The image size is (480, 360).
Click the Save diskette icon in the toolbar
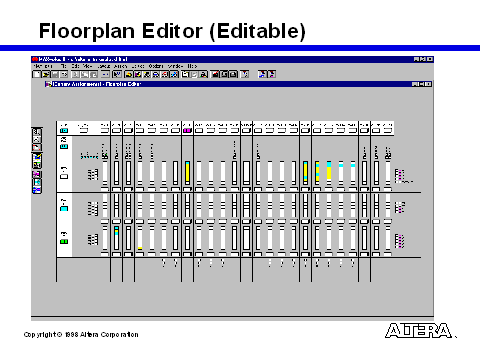(55, 74)
